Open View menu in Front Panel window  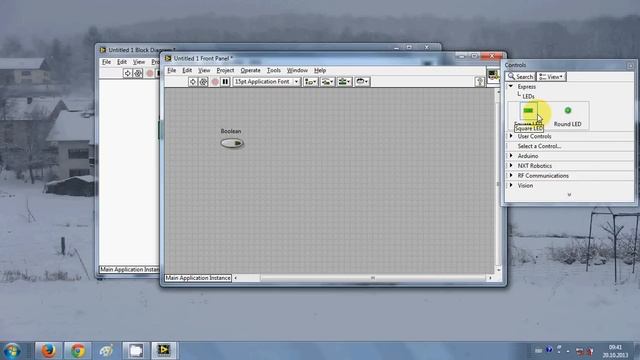[204, 70]
